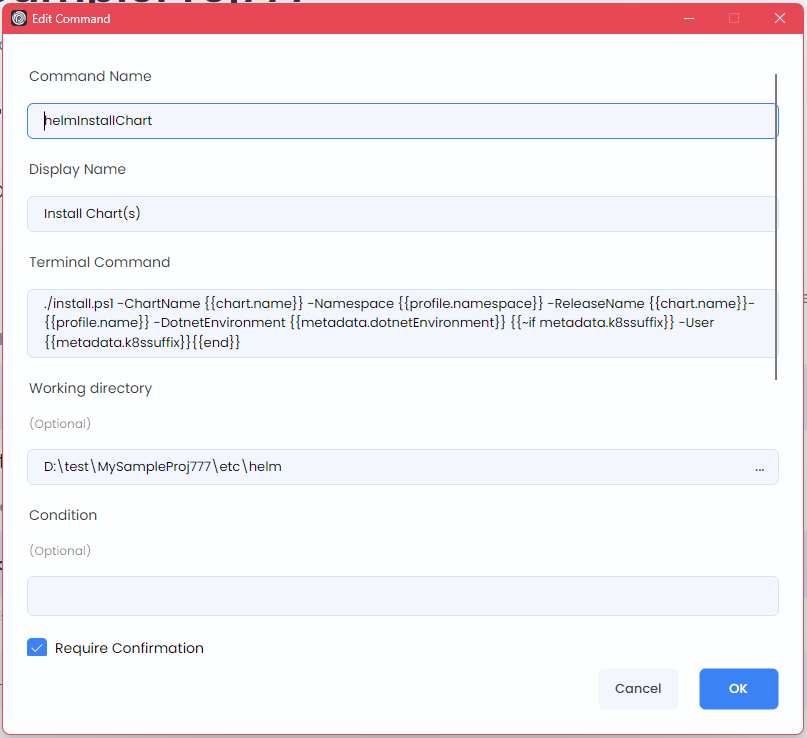Confirm changes with the OK button

[x=738, y=688]
